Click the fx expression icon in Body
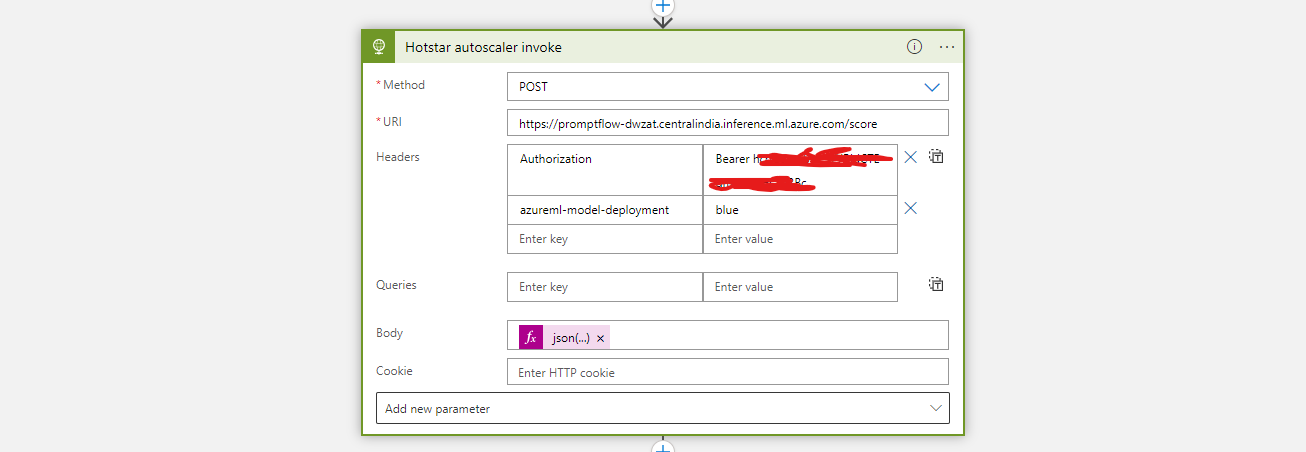Viewport: 1306px width, 452px height. (x=531, y=338)
